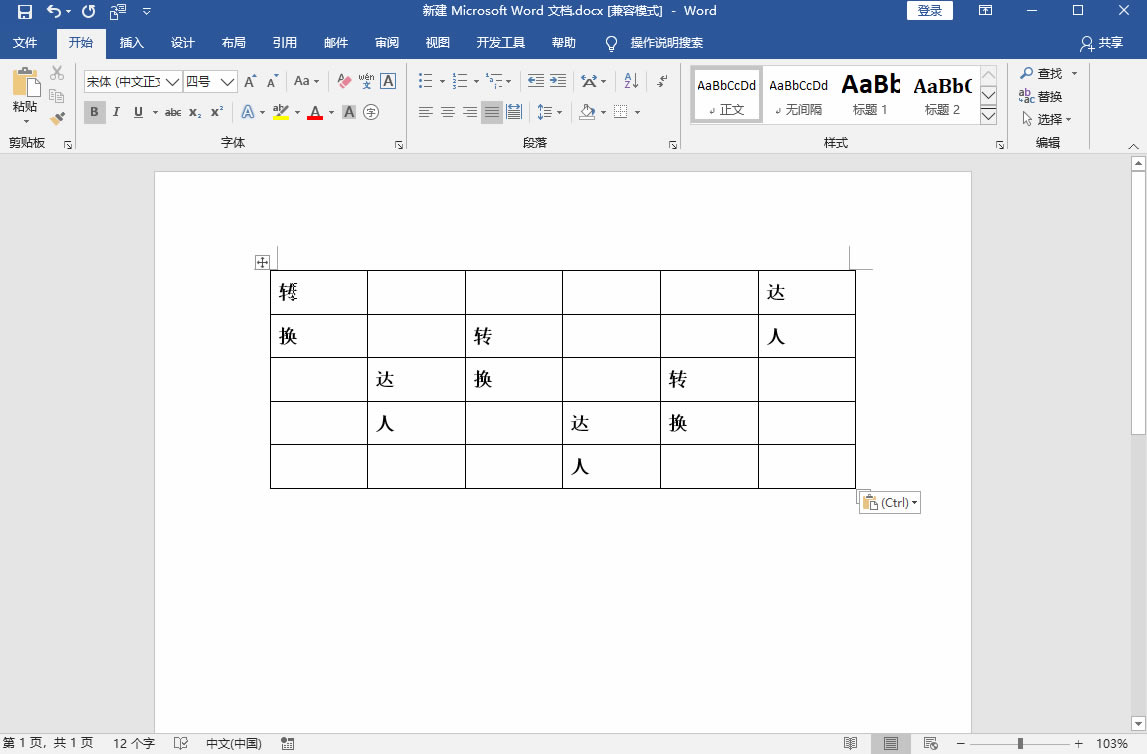Toggle Subscript formatting
Viewport: 1147px width, 754px height.
195,112
